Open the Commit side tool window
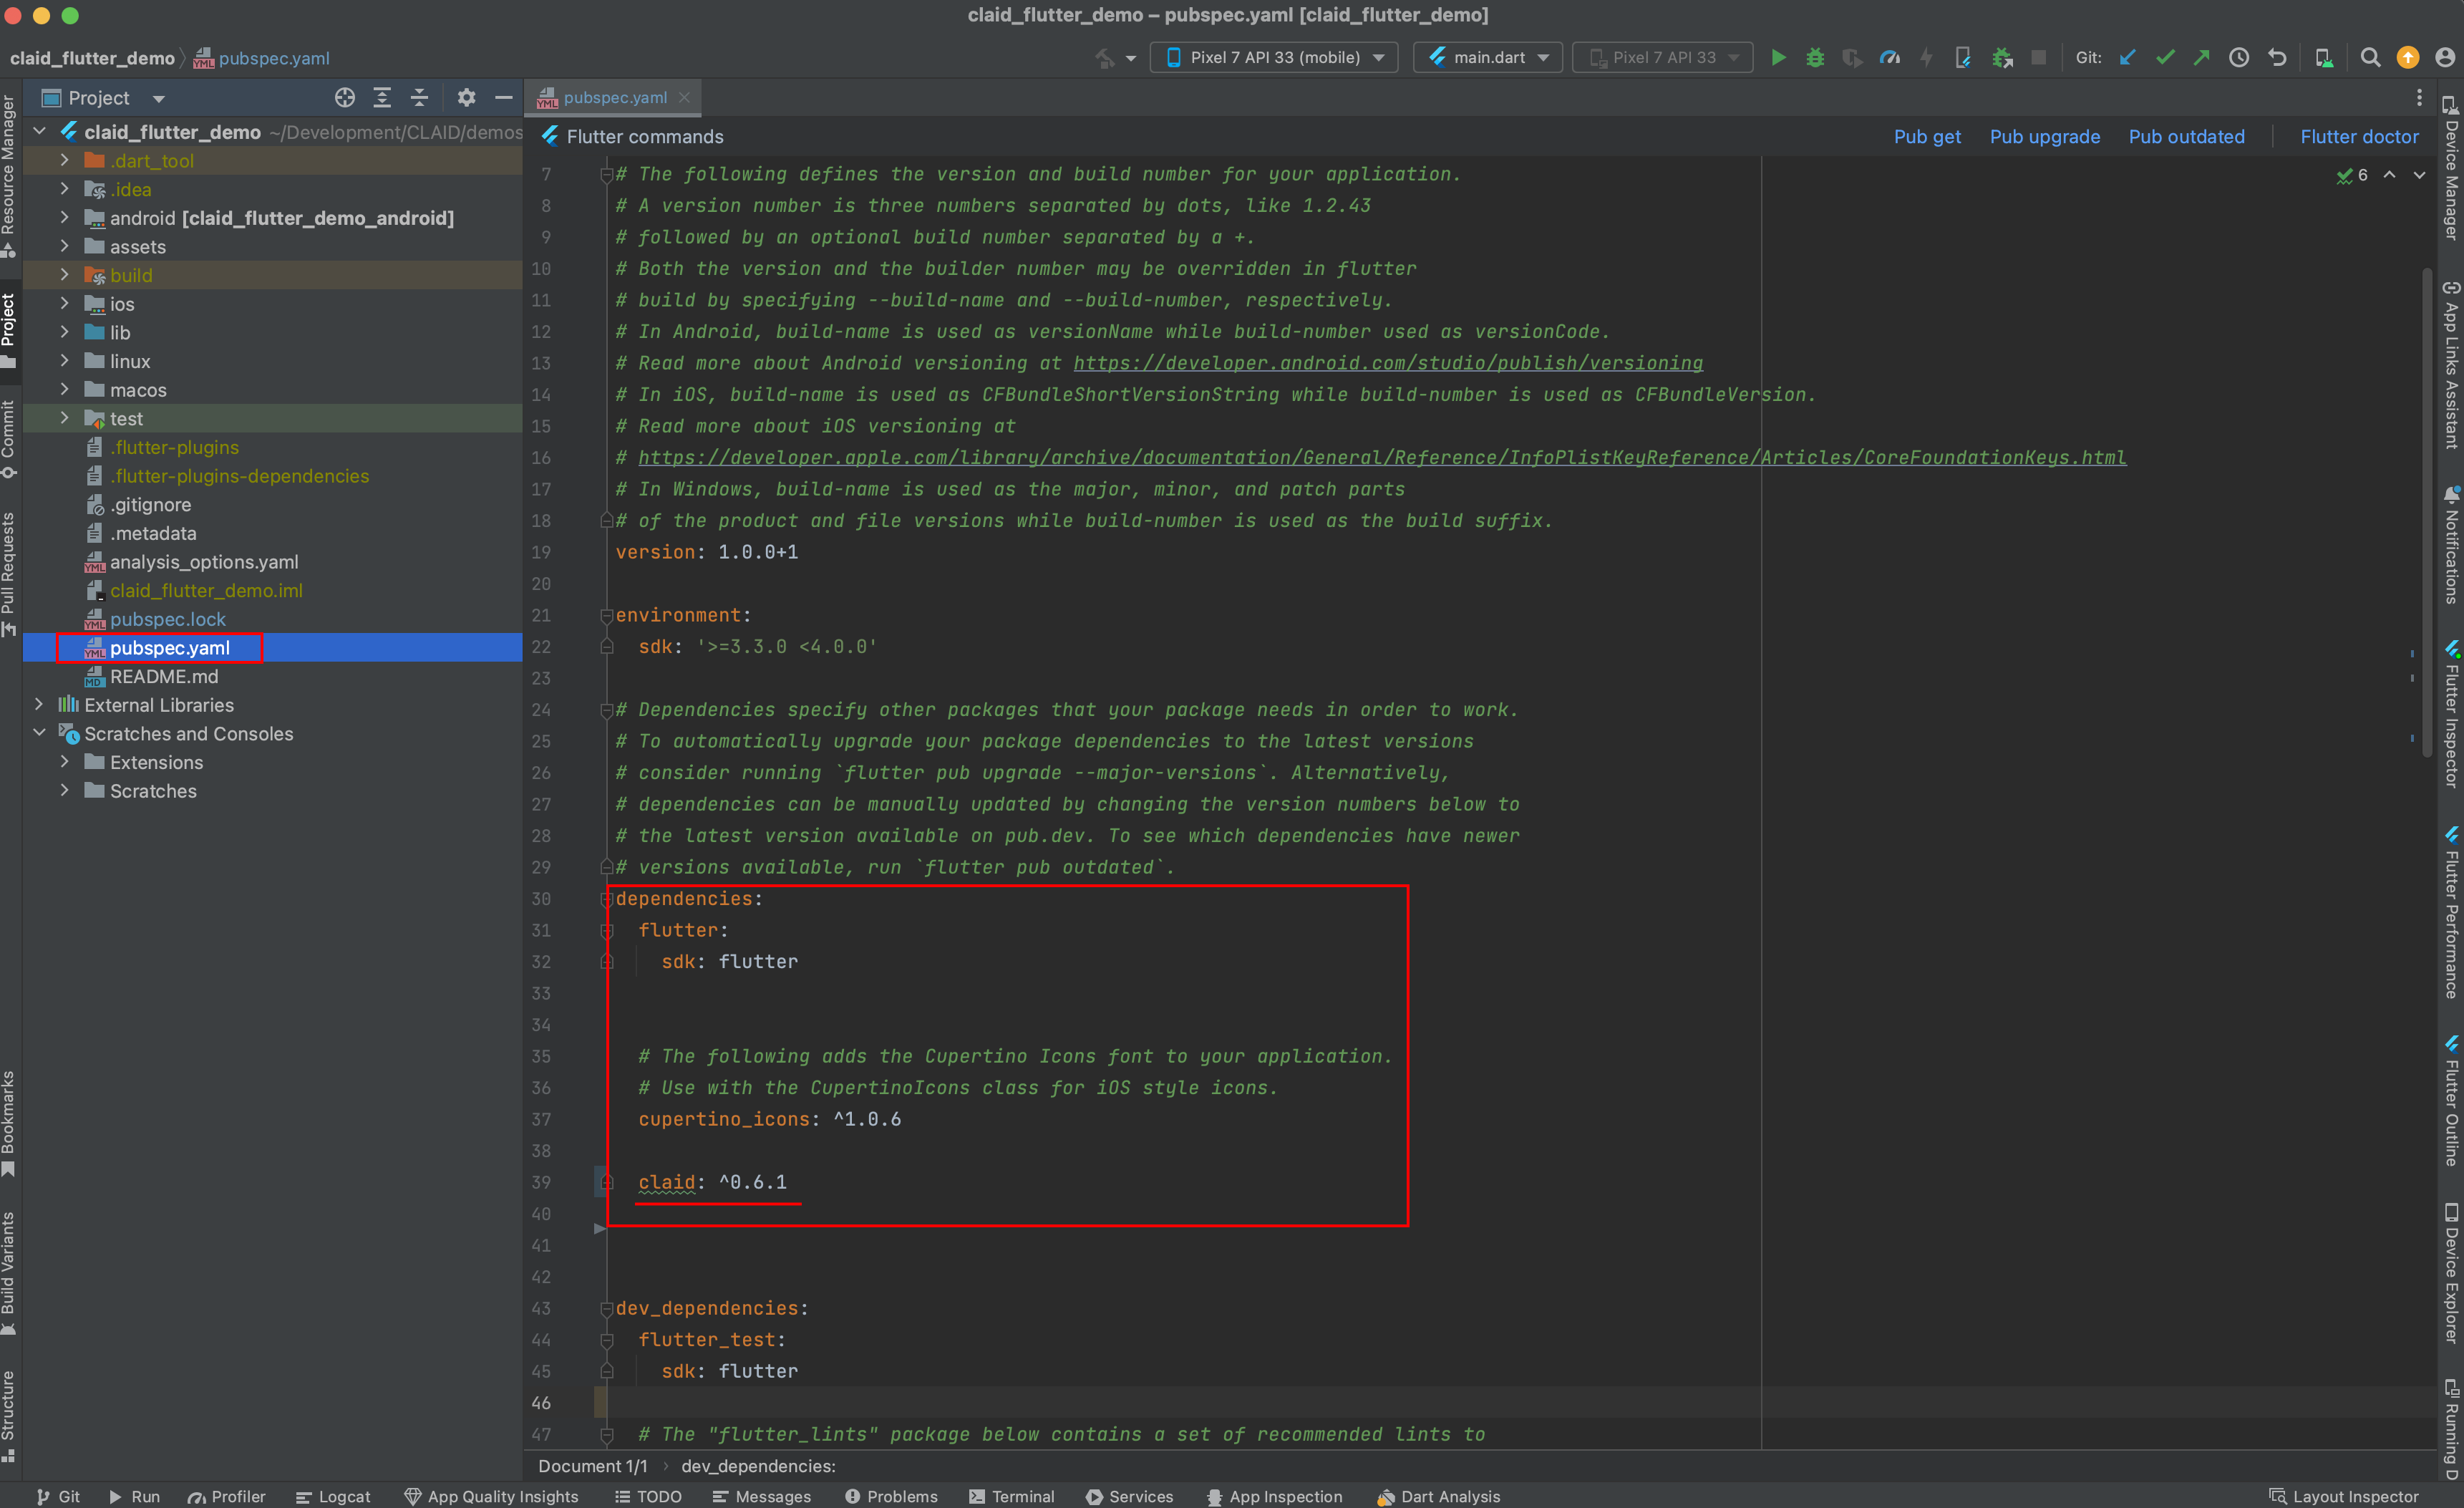The height and width of the screenshot is (1508, 2464). click(x=9, y=438)
